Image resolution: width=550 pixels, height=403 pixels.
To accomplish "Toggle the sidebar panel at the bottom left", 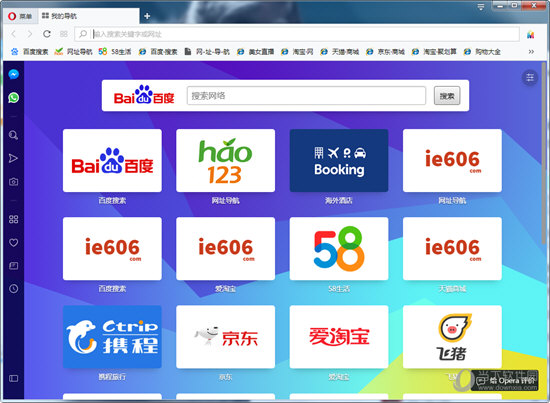I will [x=13, y=378].
